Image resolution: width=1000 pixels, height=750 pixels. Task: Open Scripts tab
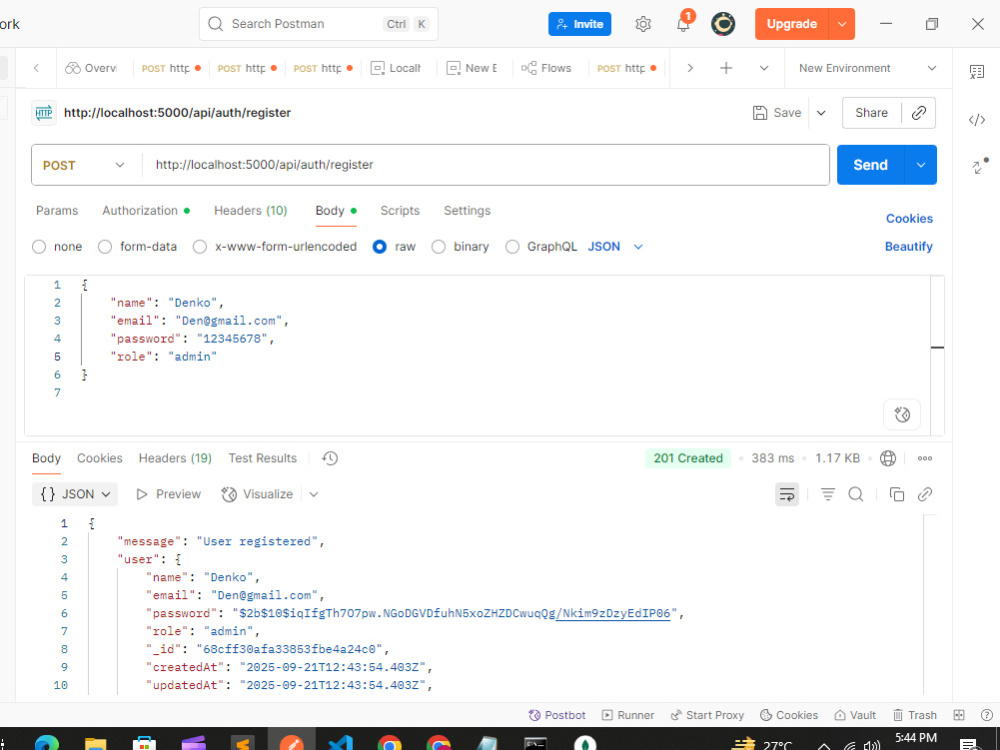(400, 210)
